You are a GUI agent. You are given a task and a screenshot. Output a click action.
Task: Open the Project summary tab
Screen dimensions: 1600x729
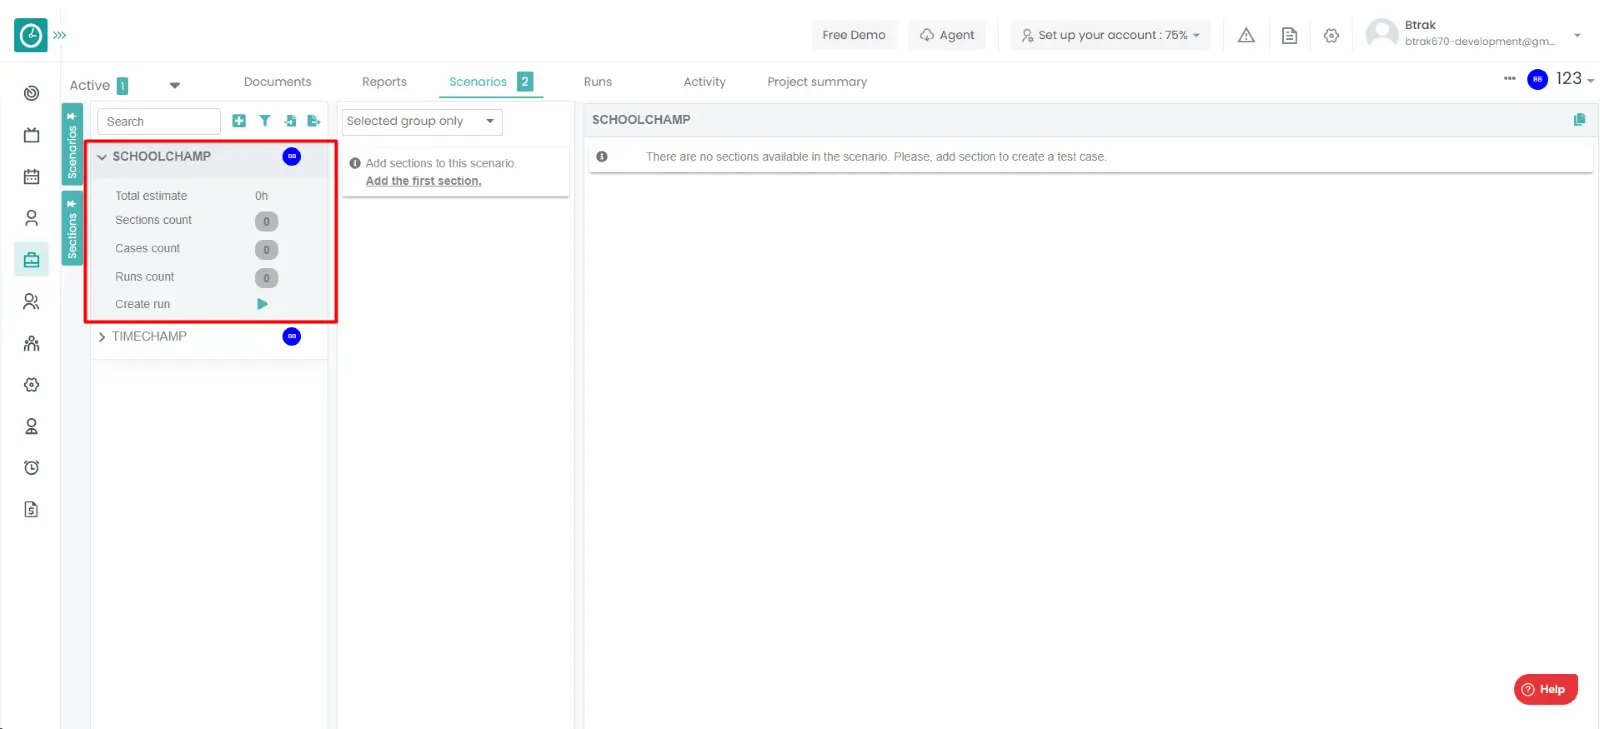[816, 82]
